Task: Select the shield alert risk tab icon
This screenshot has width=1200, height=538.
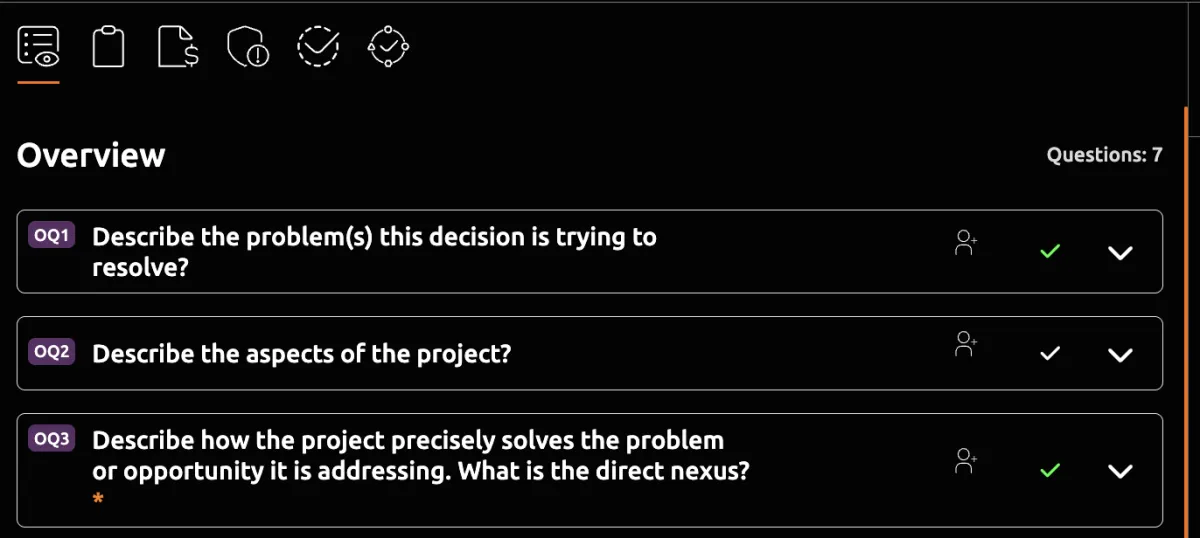Action: [248, 46]
